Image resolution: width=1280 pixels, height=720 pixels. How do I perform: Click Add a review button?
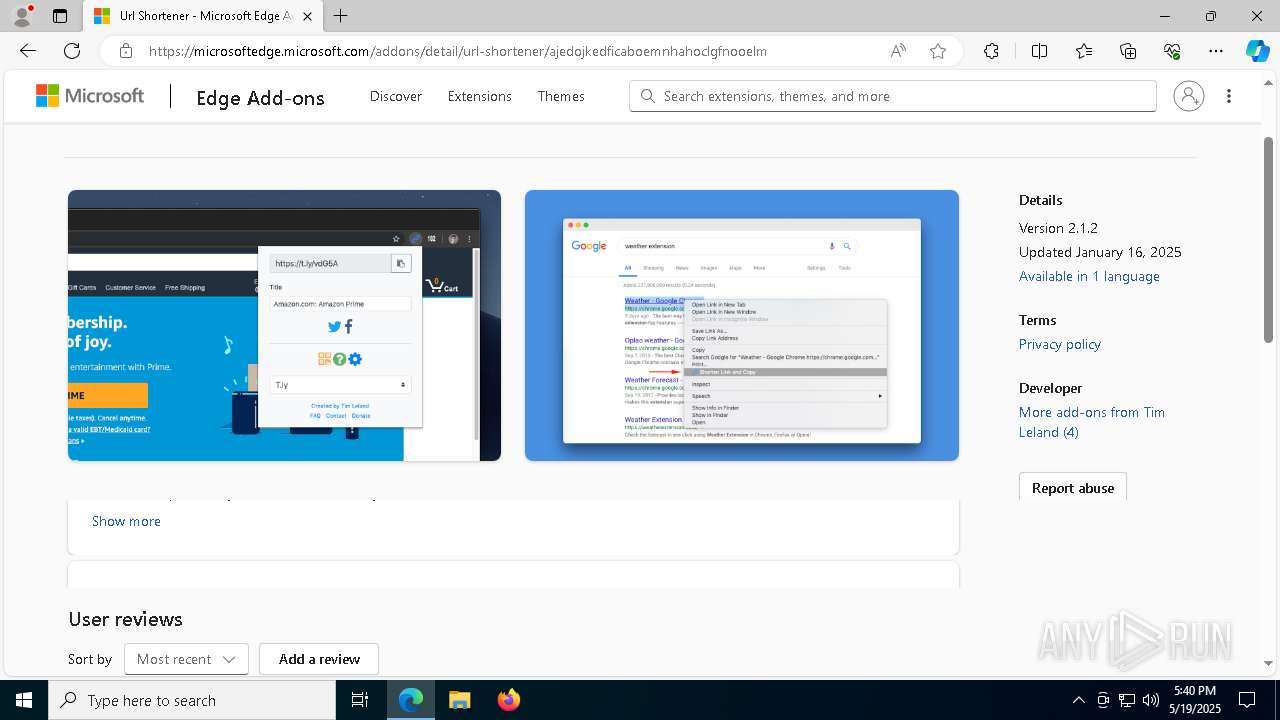(319, 659)
